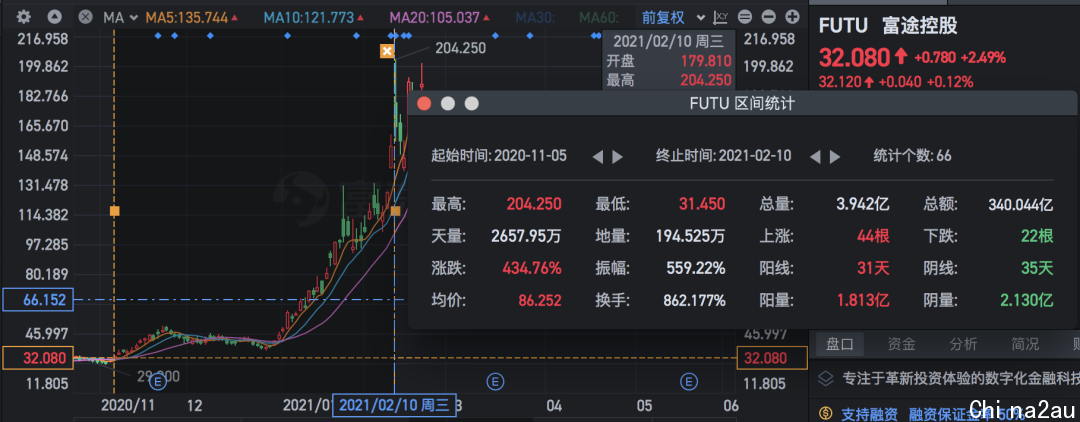Close range selection with orange X marker

click(386, 51)
